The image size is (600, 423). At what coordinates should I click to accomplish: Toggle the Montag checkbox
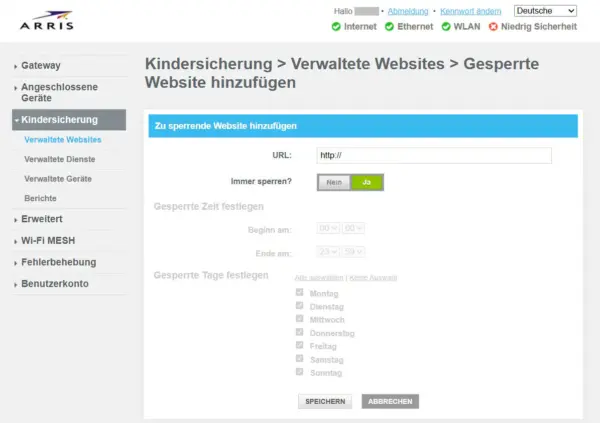click(300, 292)
